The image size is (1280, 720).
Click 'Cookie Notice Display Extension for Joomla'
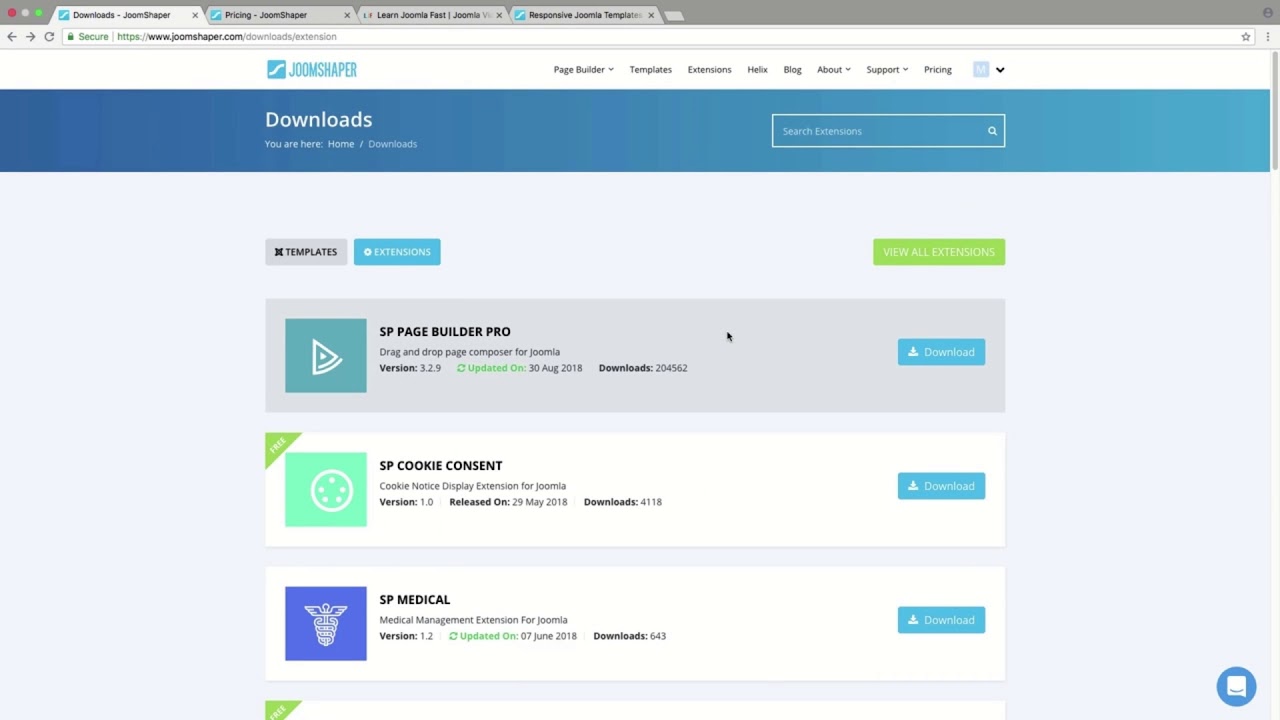click(473, 486)
